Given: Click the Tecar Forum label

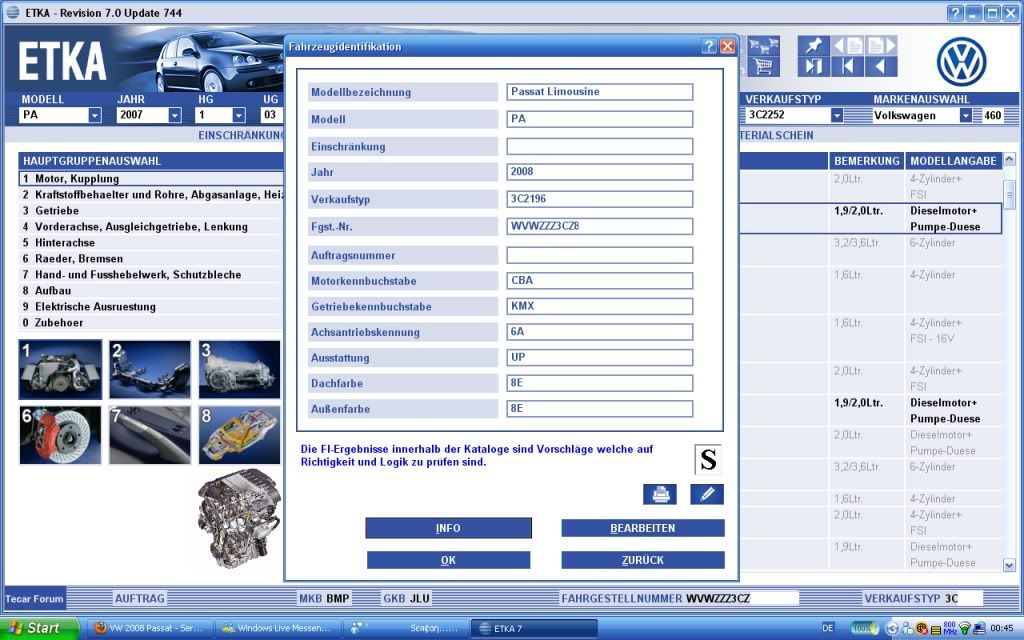Looking at the screenshot, I should (34, 598).
